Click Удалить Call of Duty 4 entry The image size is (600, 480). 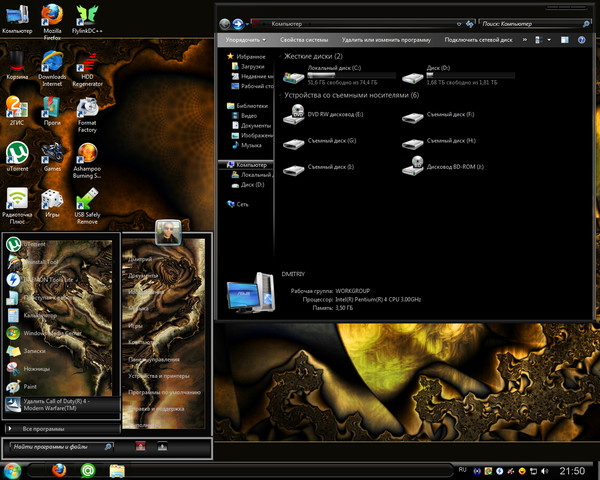click(x=62, y=405)
